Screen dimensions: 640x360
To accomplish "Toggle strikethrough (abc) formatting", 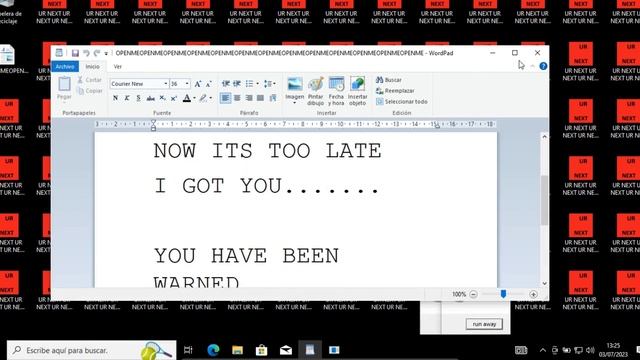I will click(151, 98).
